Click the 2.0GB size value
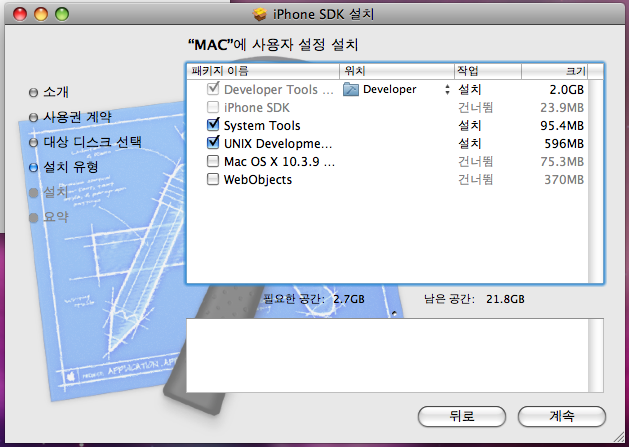This screenshot has height=447, width=629. tap(566, 89)
